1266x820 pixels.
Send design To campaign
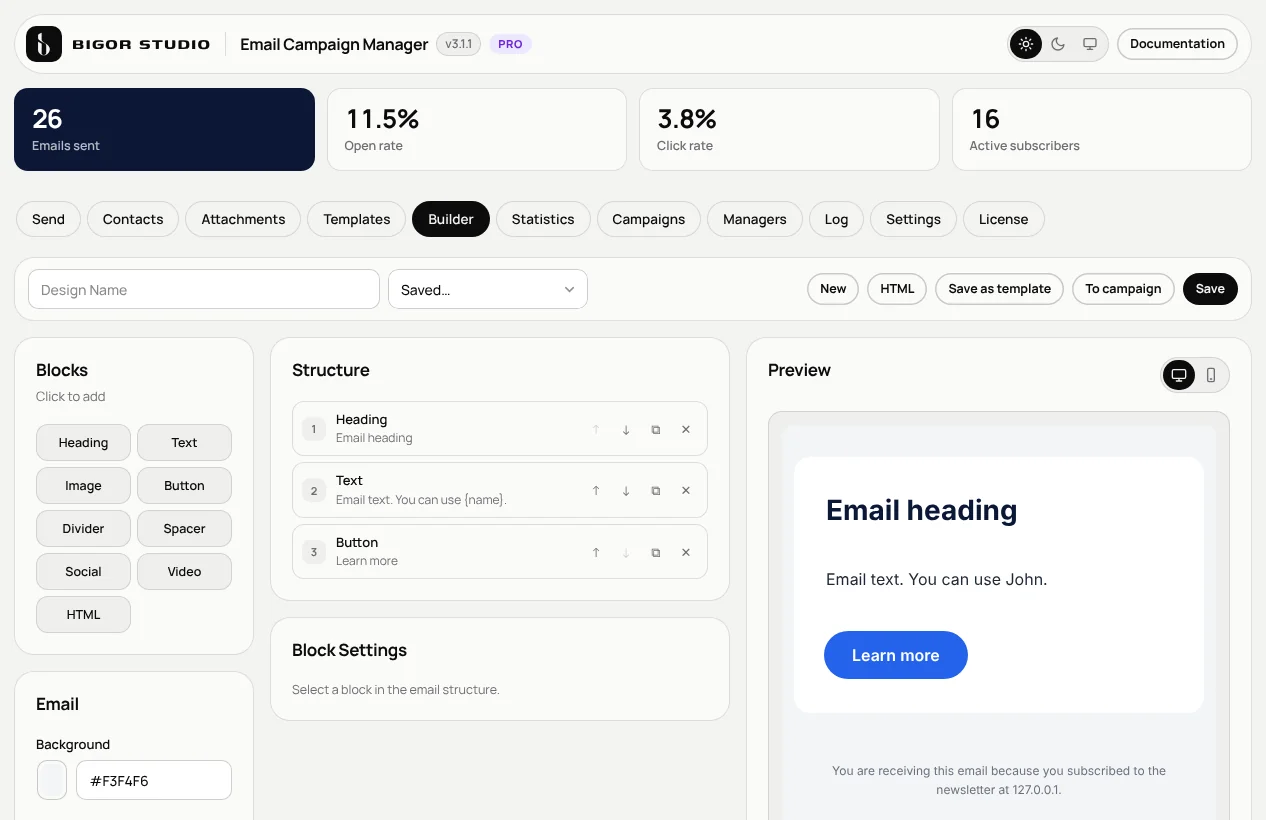pyautogui.click(x=1123, y=289)
